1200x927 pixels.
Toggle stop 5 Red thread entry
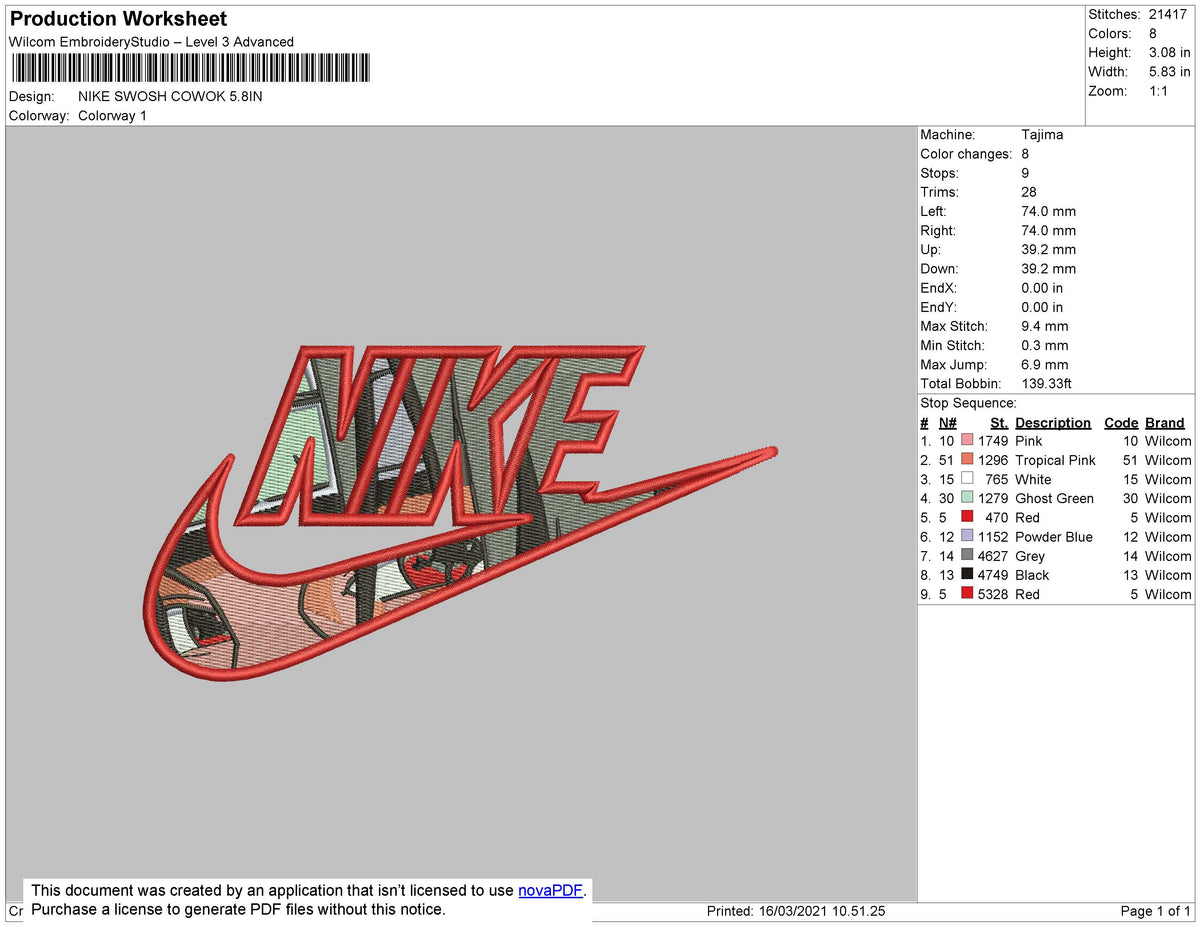pyautogui.click(x=1030, y=517)
